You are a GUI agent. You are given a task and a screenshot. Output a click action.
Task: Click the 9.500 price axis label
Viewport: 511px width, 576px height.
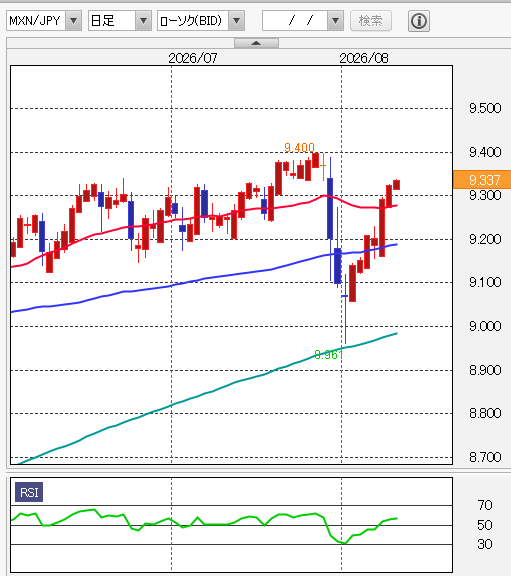[485, 108]
